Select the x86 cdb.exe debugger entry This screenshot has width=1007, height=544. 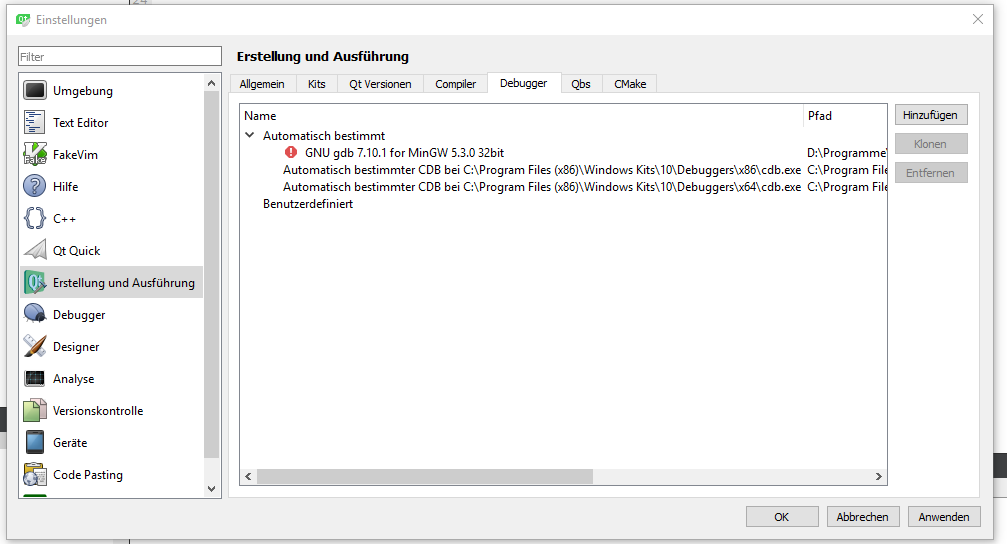(542, 170)
